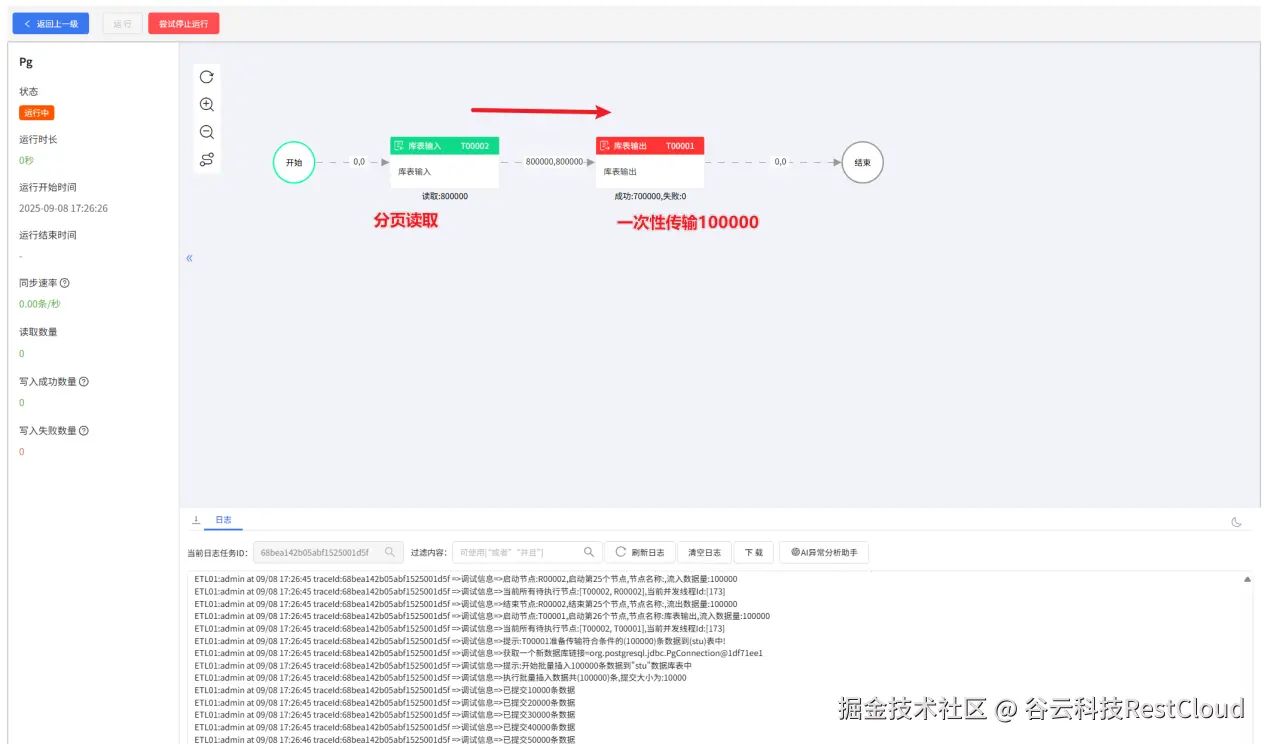Zoom in on the flow canvas

coord(207,104)
